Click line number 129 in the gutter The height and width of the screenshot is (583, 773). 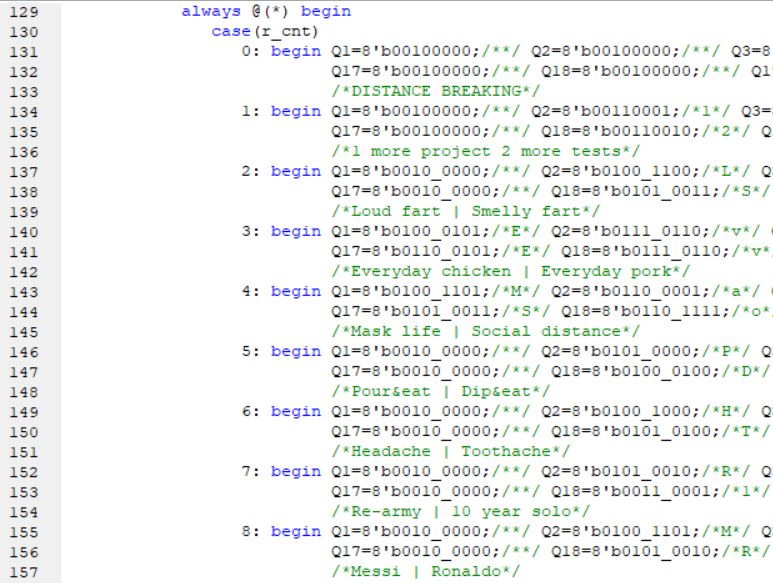coord(24,12)
